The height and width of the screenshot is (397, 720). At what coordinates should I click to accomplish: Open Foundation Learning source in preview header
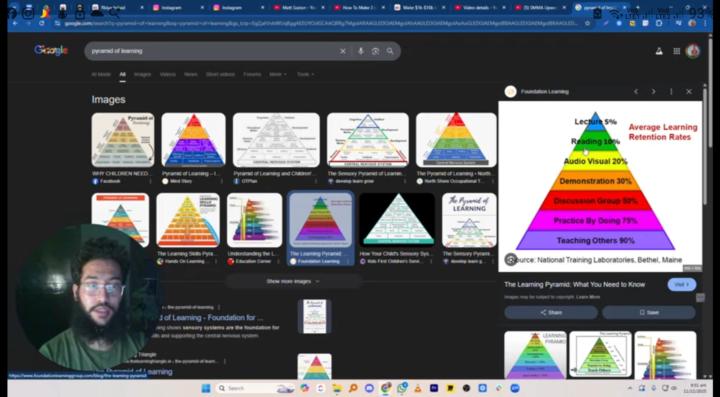[x=545, y=92]
